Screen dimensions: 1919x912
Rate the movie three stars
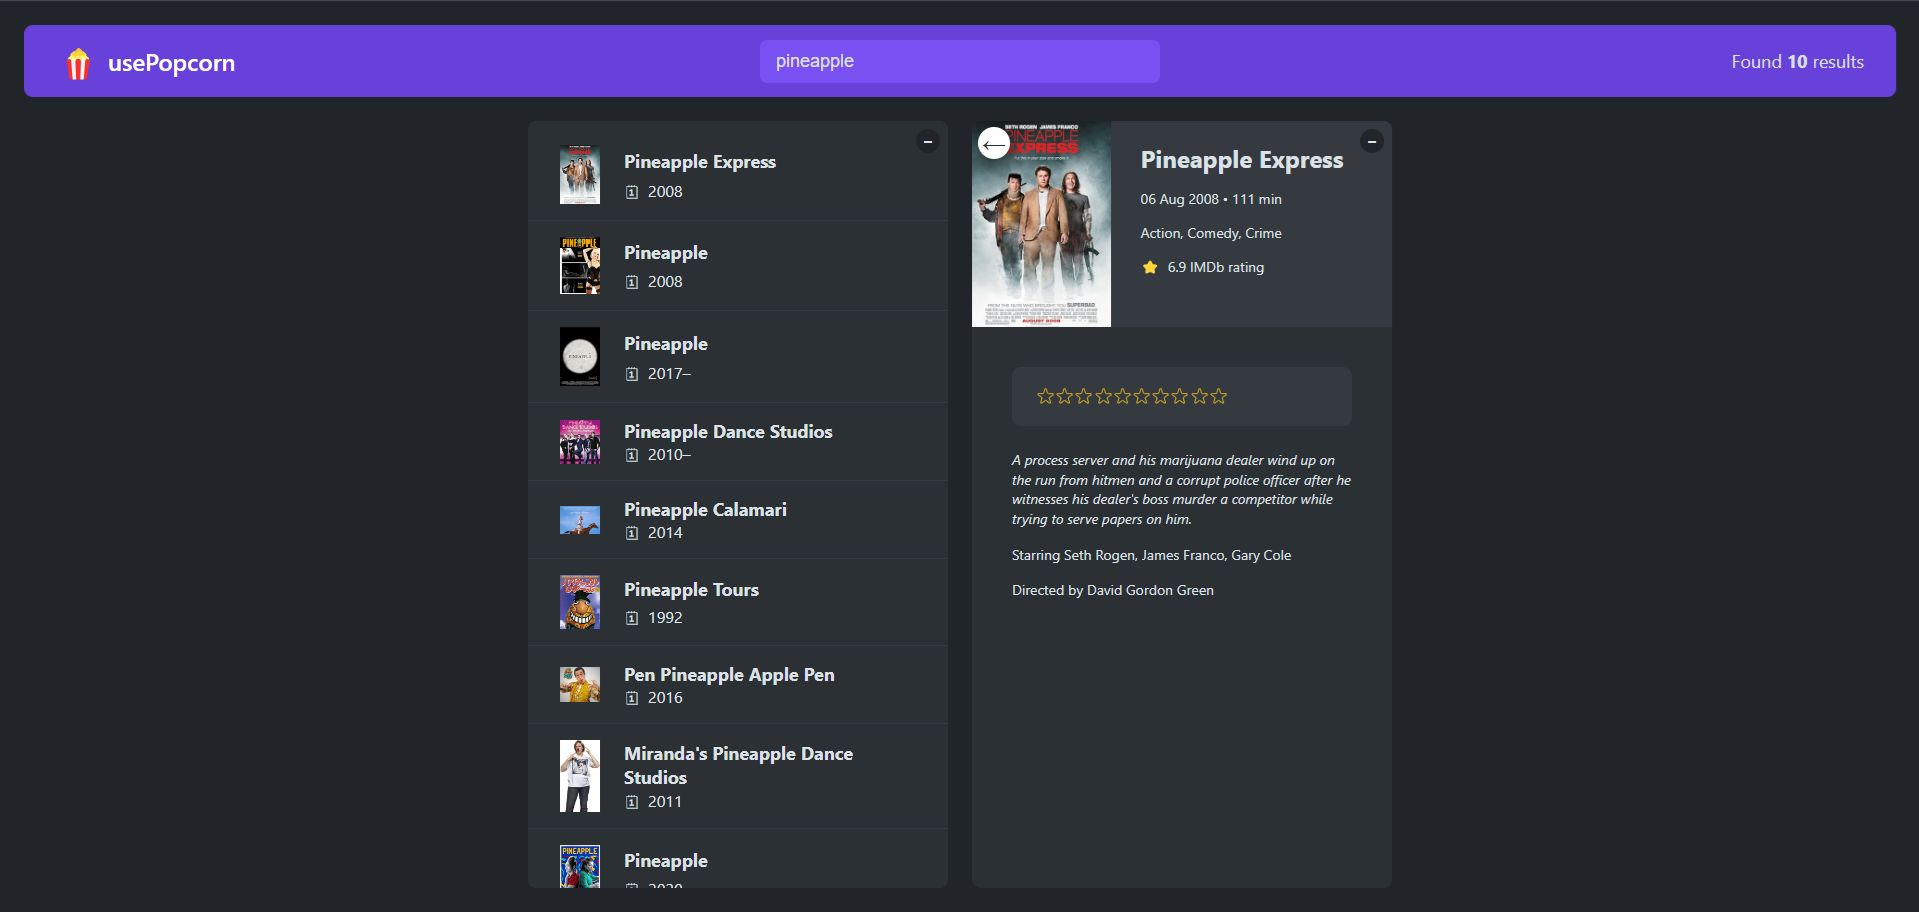coord(1084,396)
